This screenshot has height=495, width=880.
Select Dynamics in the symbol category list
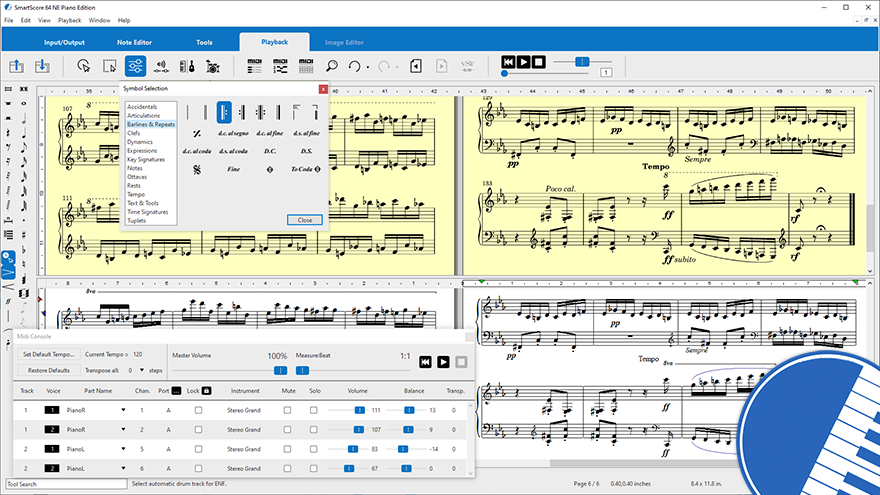140,142
